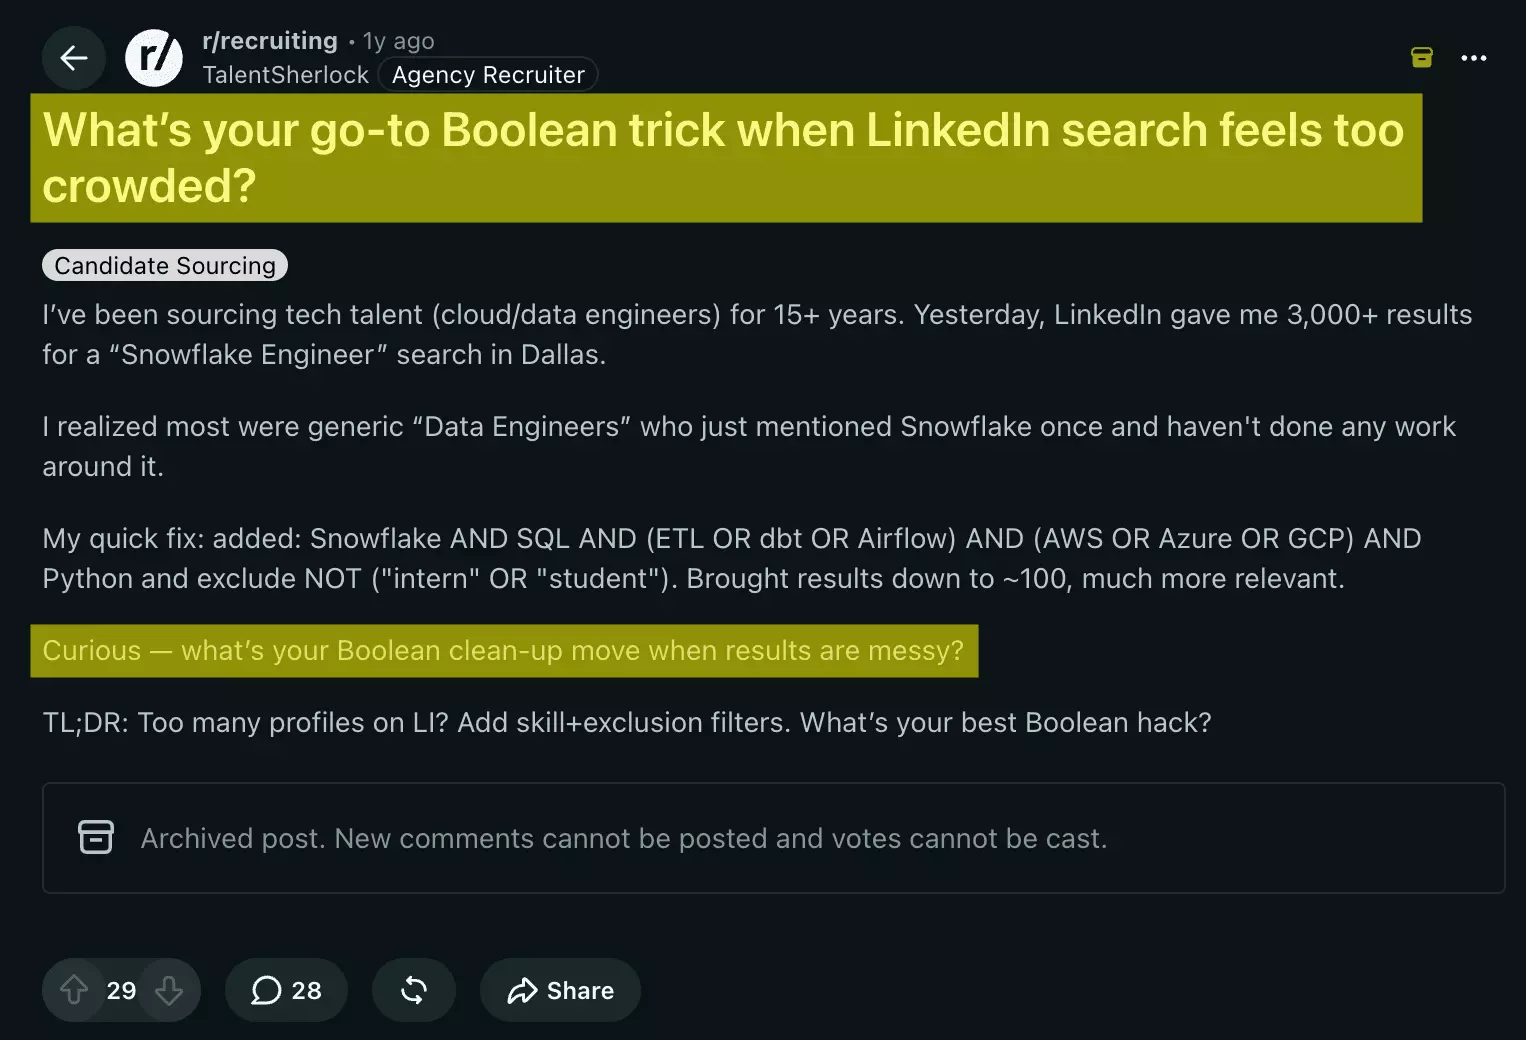
Task: Upvote the post
Action: pos(73,990)
